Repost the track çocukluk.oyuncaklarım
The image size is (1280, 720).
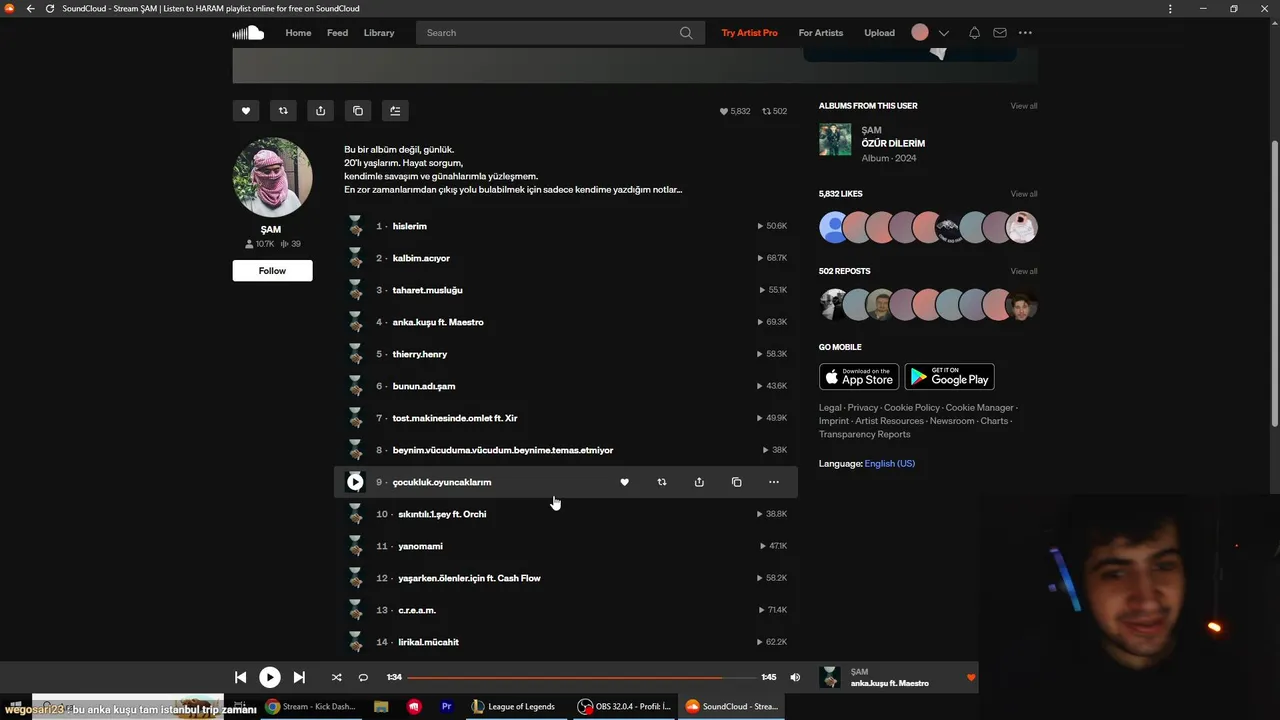pyautogui.click(x=661, y=482)
